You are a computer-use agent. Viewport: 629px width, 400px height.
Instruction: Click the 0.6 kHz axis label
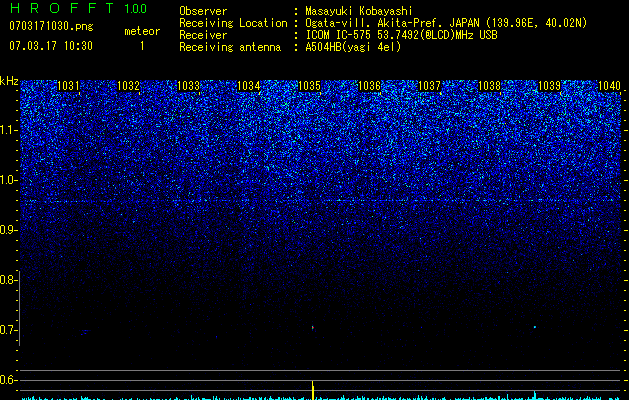click(8, 380)
